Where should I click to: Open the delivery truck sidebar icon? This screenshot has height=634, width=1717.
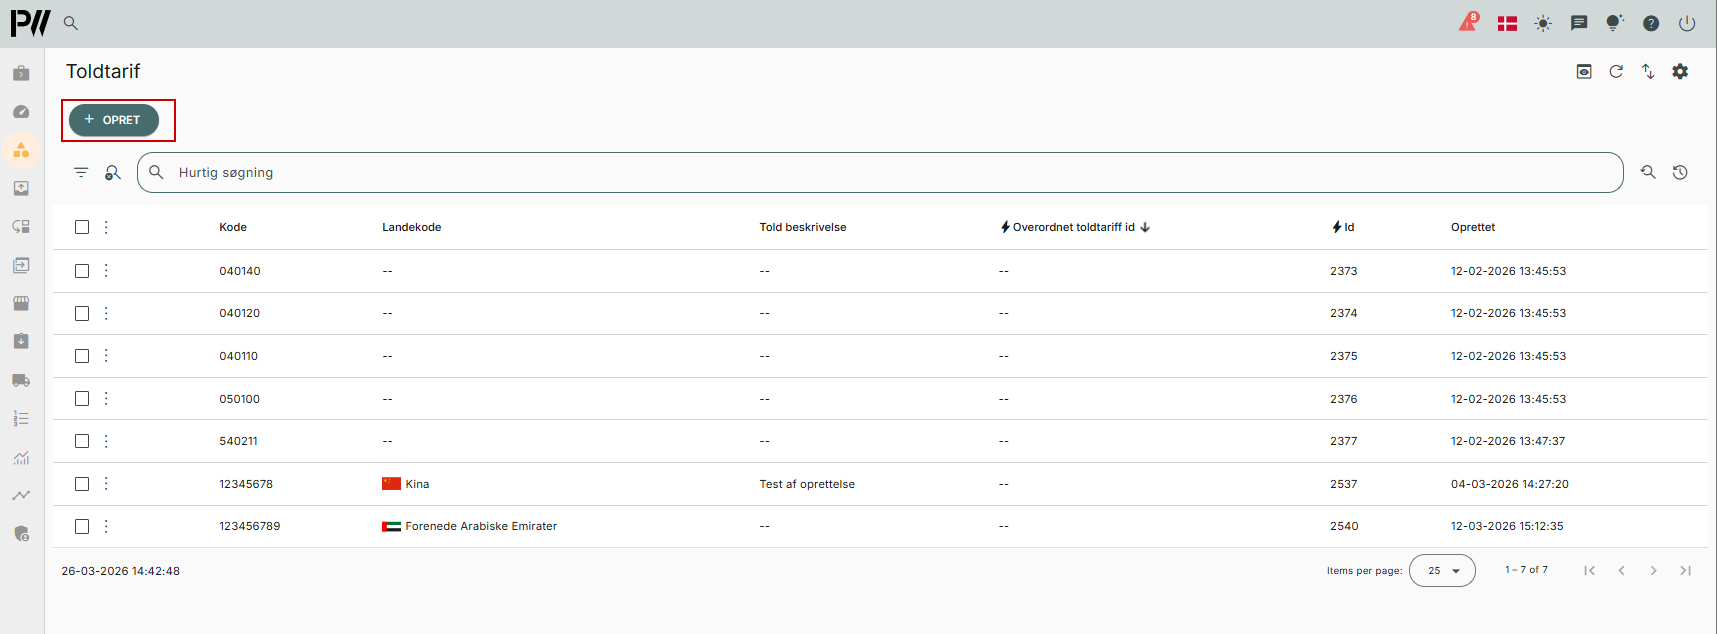click(21, 380)
